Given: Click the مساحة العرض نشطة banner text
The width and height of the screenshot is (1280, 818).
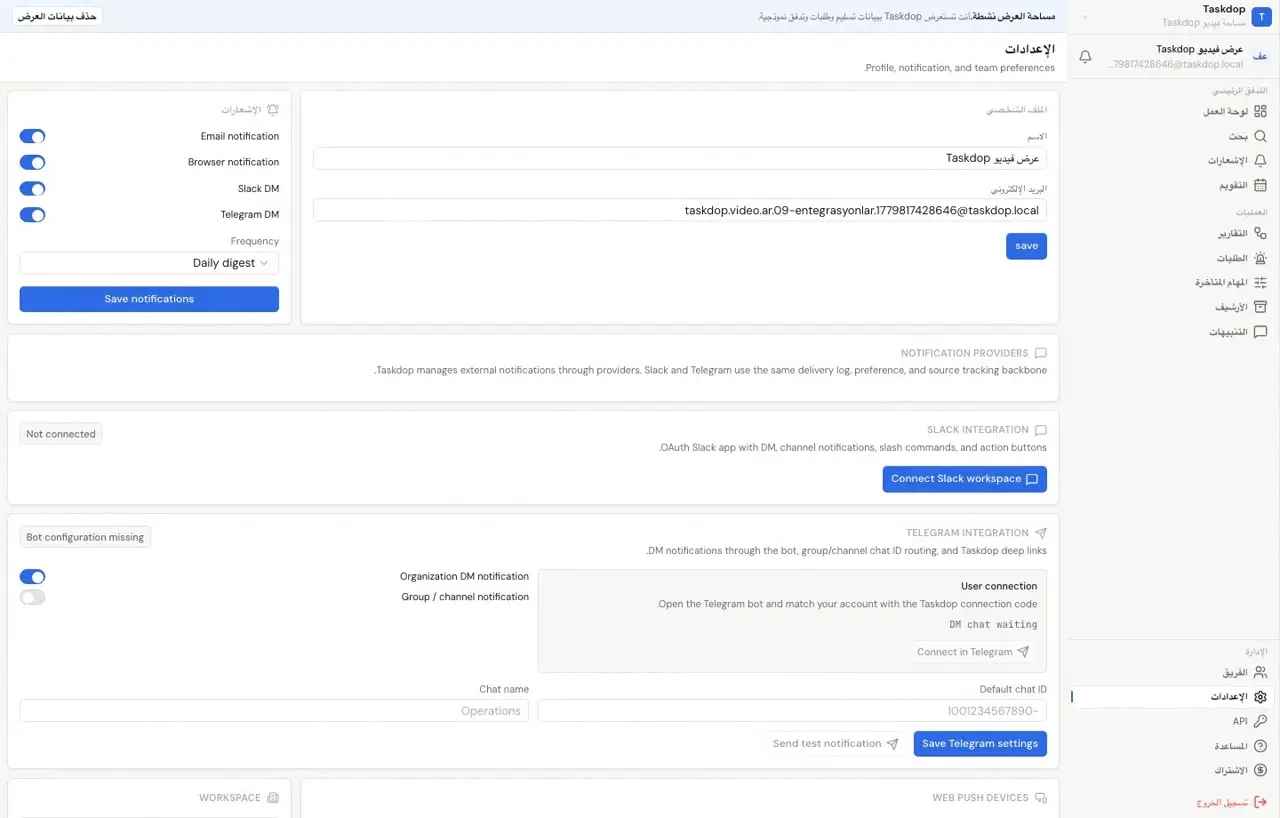Looking at the screenshot, I should click(x=1013, y=16).
